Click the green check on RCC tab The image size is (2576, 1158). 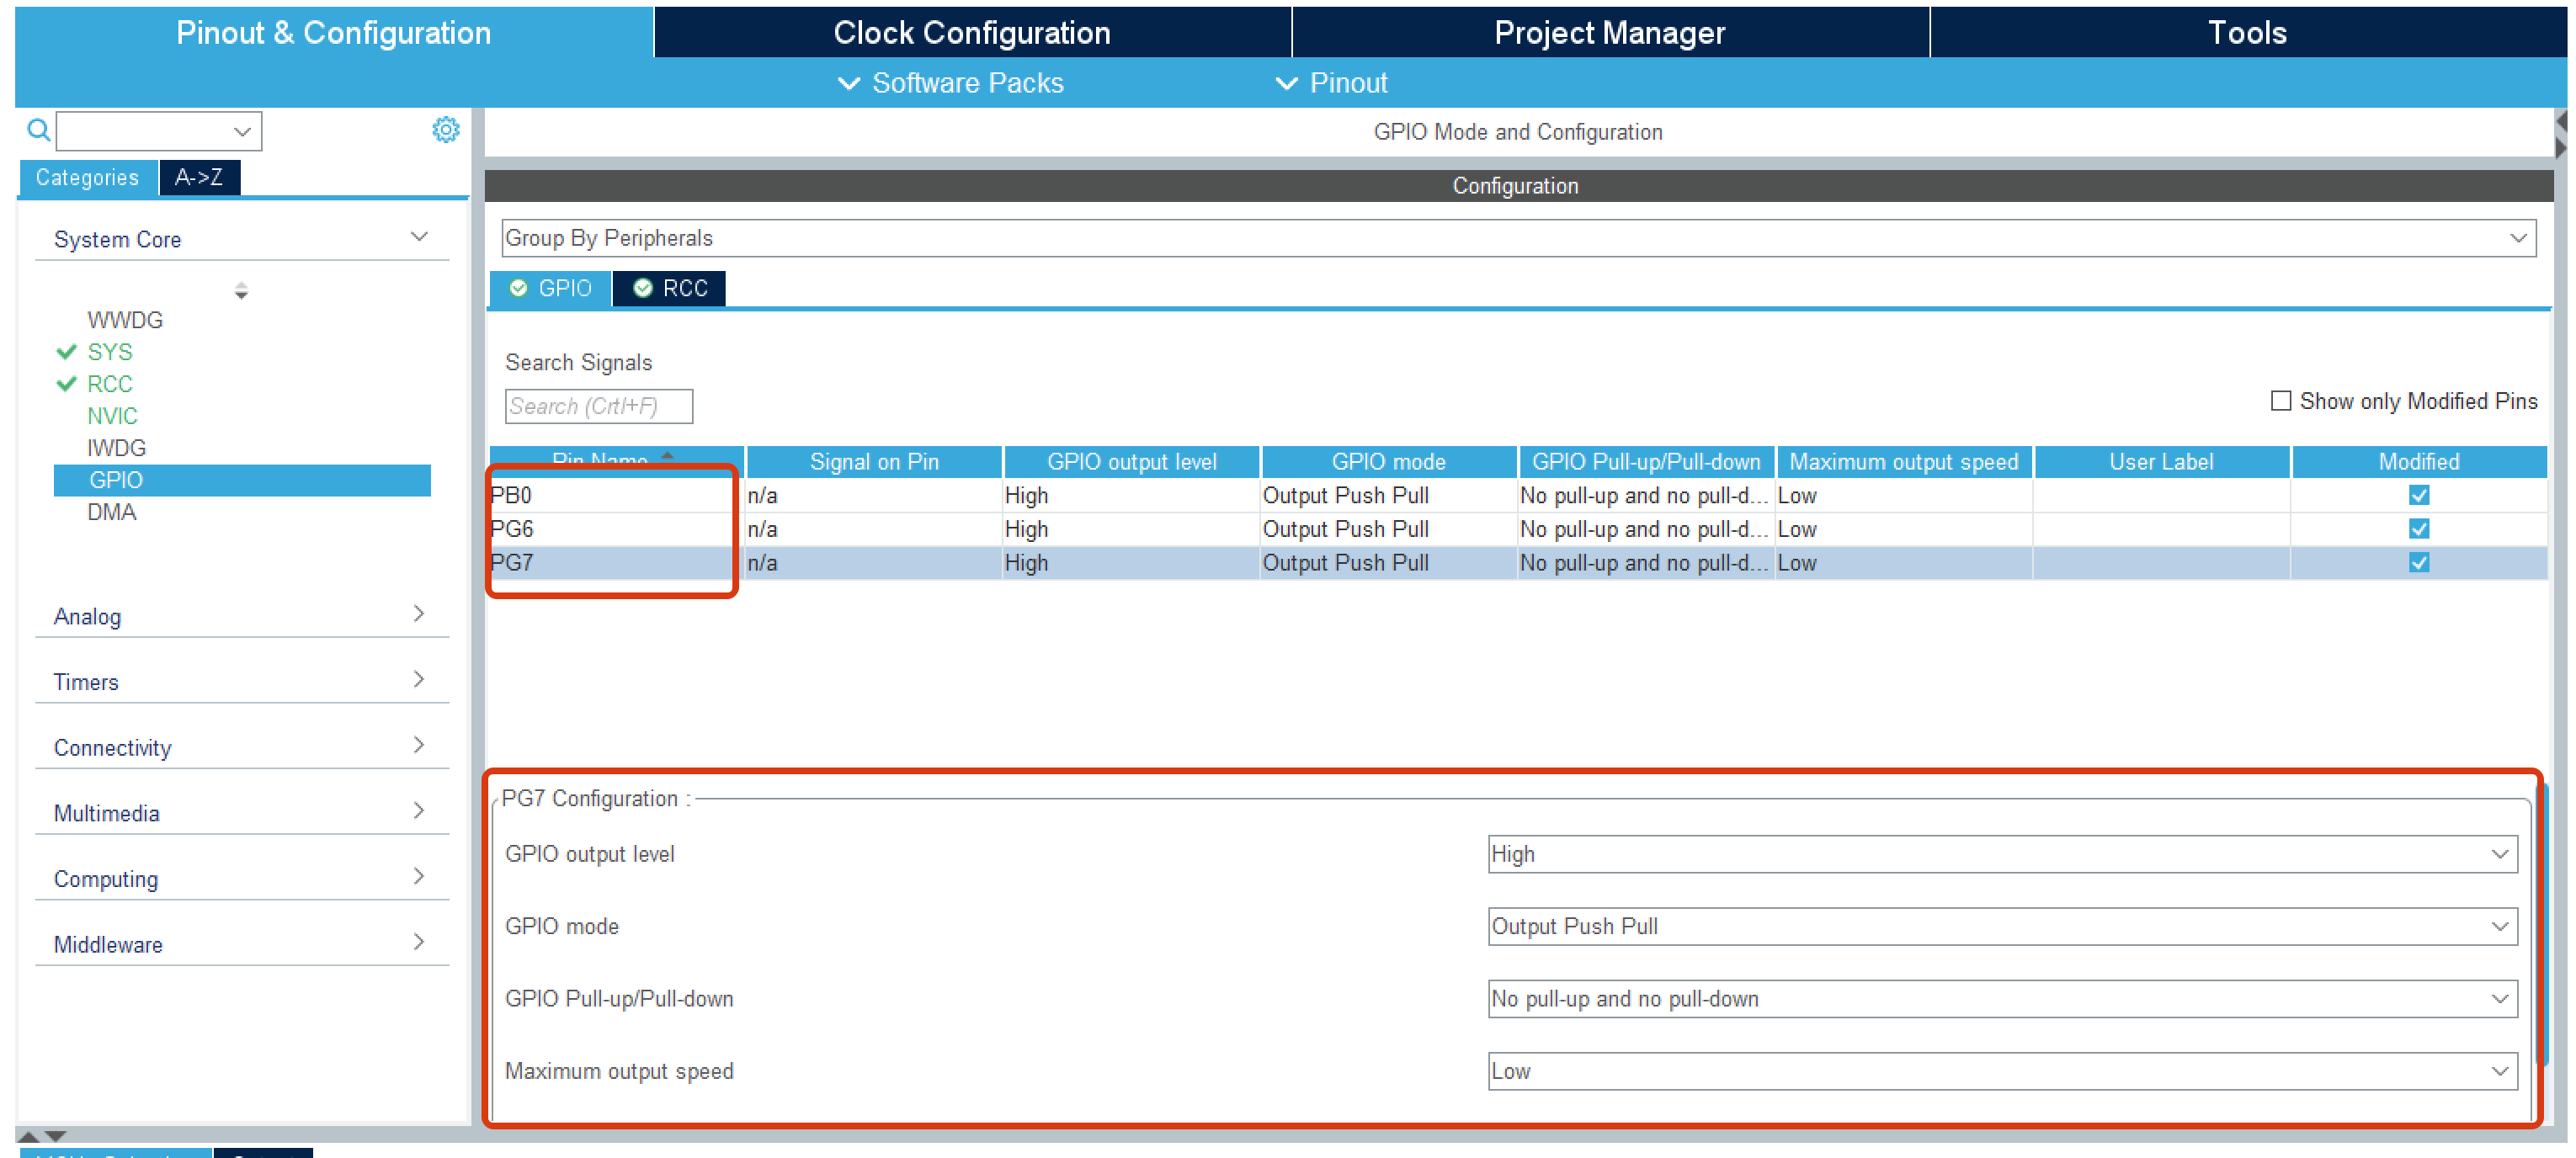[643, 288]
